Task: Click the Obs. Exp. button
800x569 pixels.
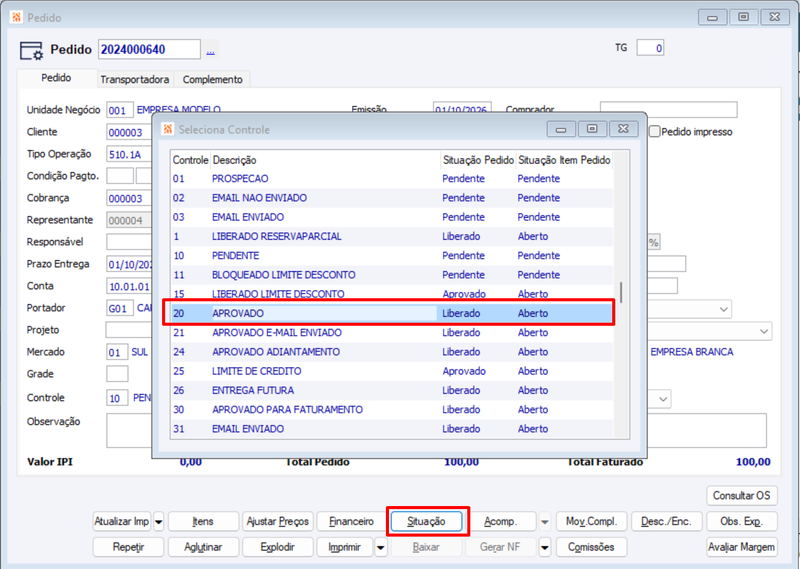Action: pos(742,522)
